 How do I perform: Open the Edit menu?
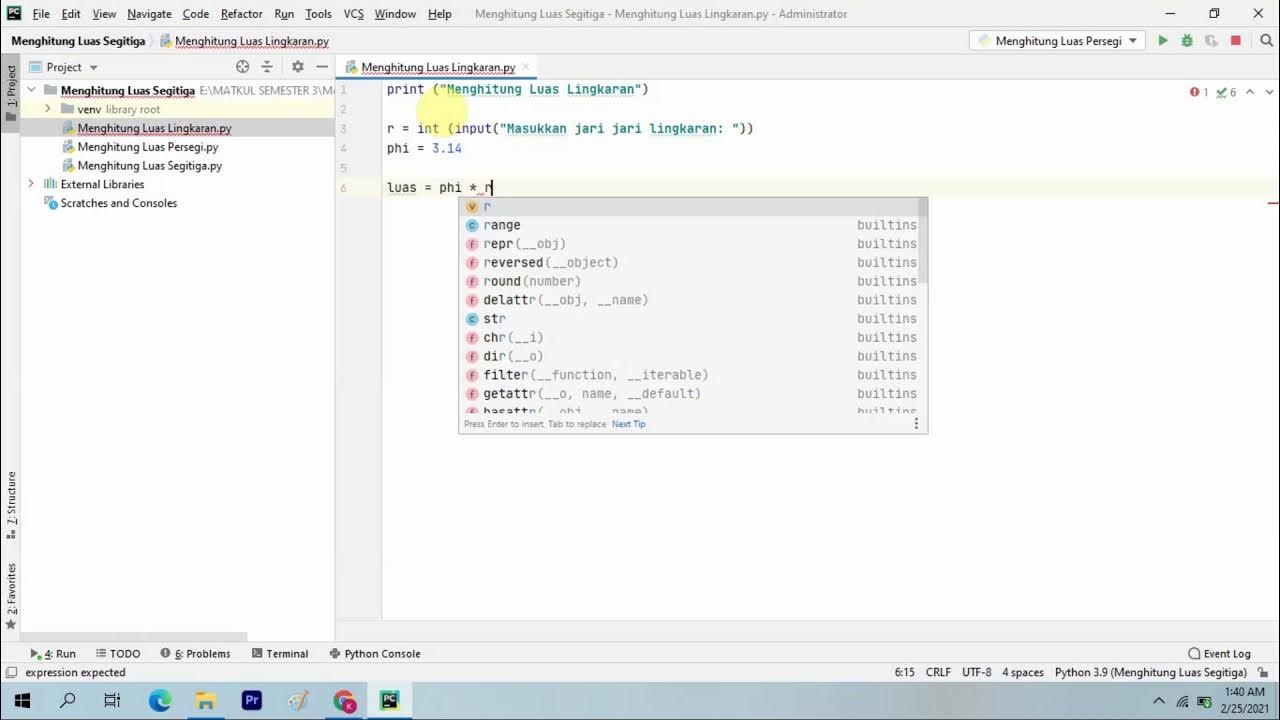point(71,14)
